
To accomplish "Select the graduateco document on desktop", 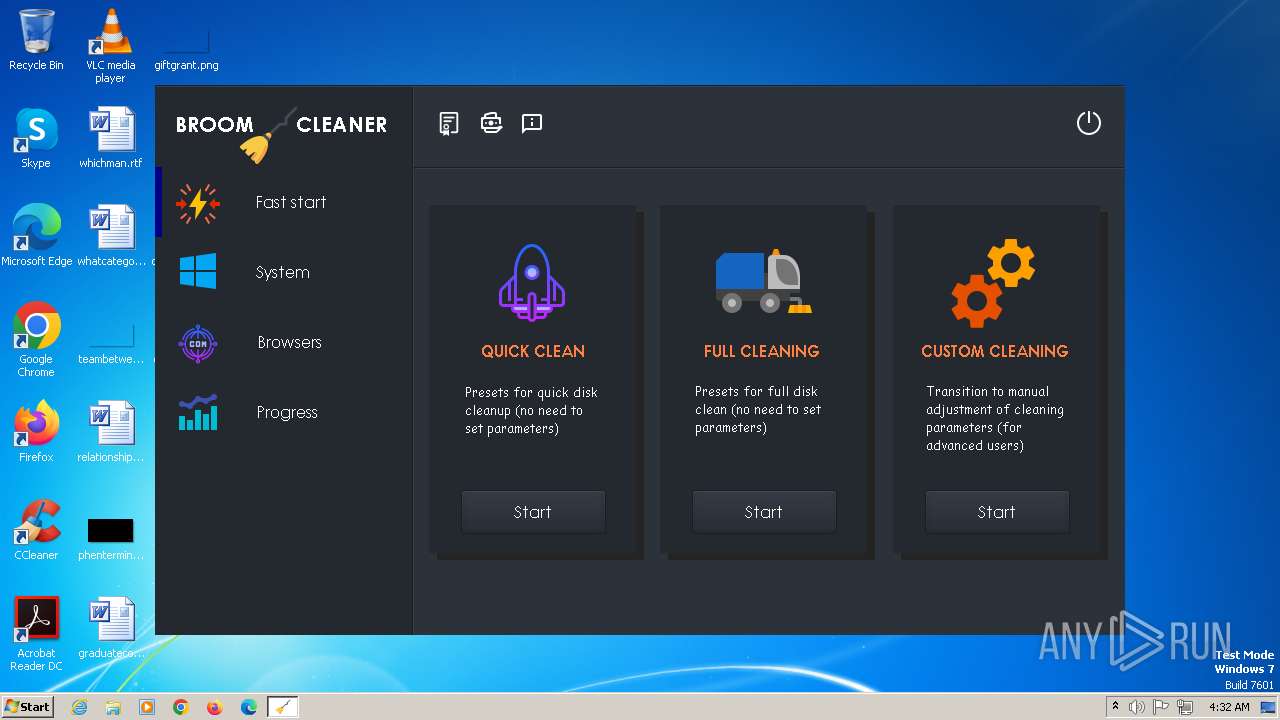I will point(110,628).
